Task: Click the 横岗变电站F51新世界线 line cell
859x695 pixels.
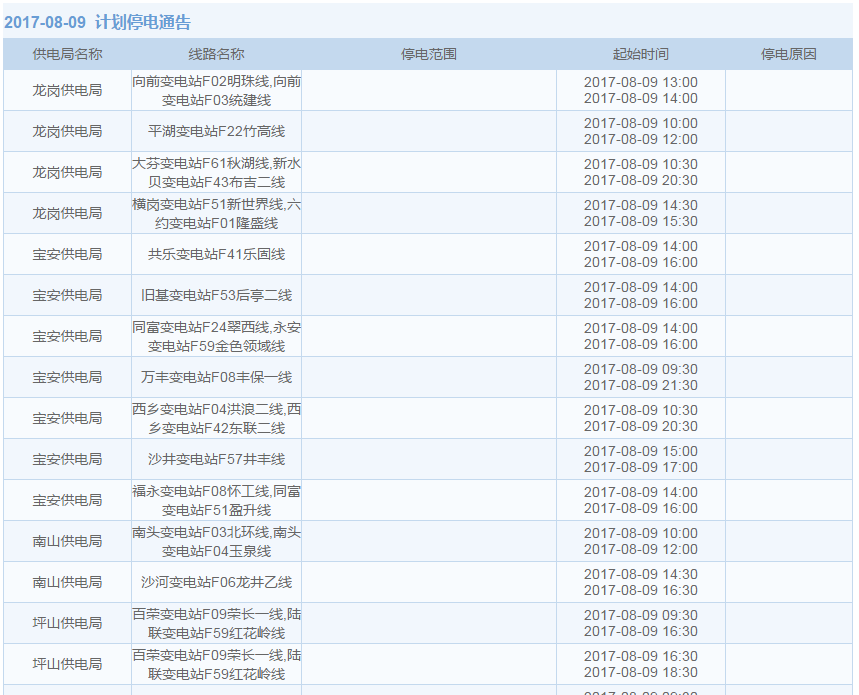Action: 216,213
